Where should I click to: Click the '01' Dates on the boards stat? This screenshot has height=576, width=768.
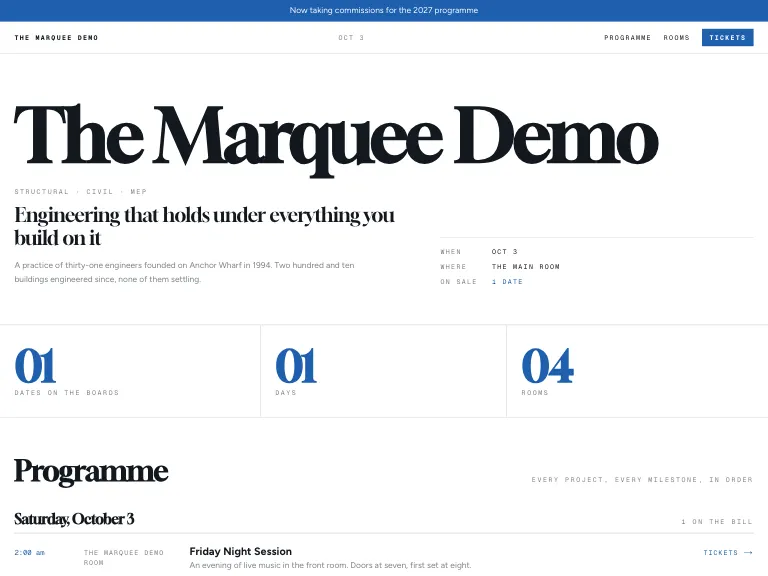coord(35,365)
